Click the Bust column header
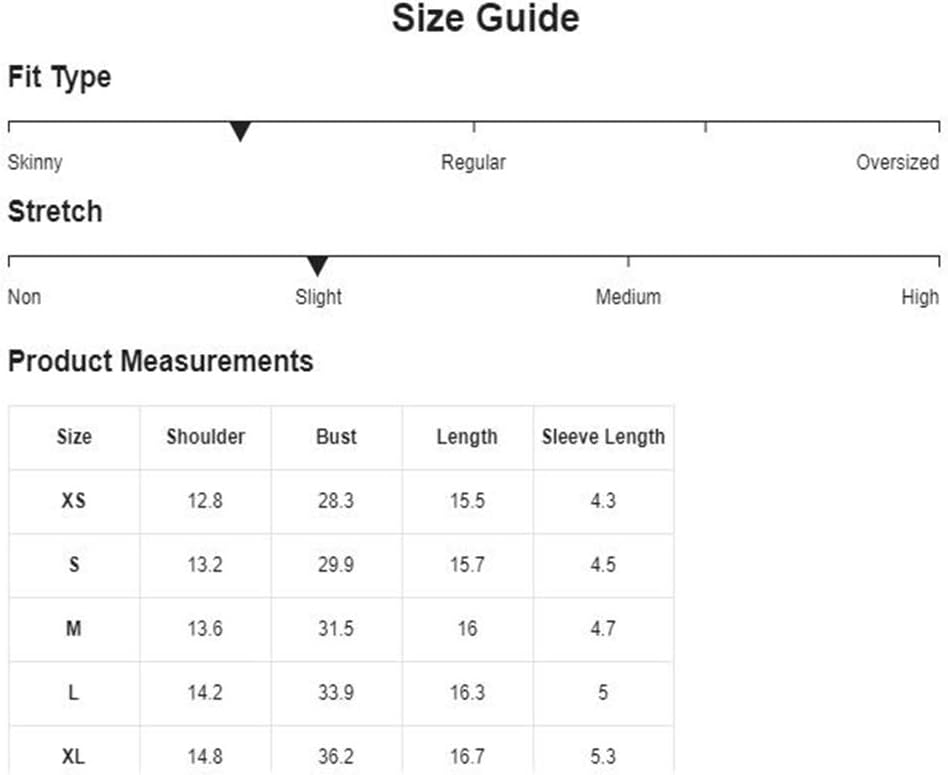948x775 pixels. click(336, 436)
